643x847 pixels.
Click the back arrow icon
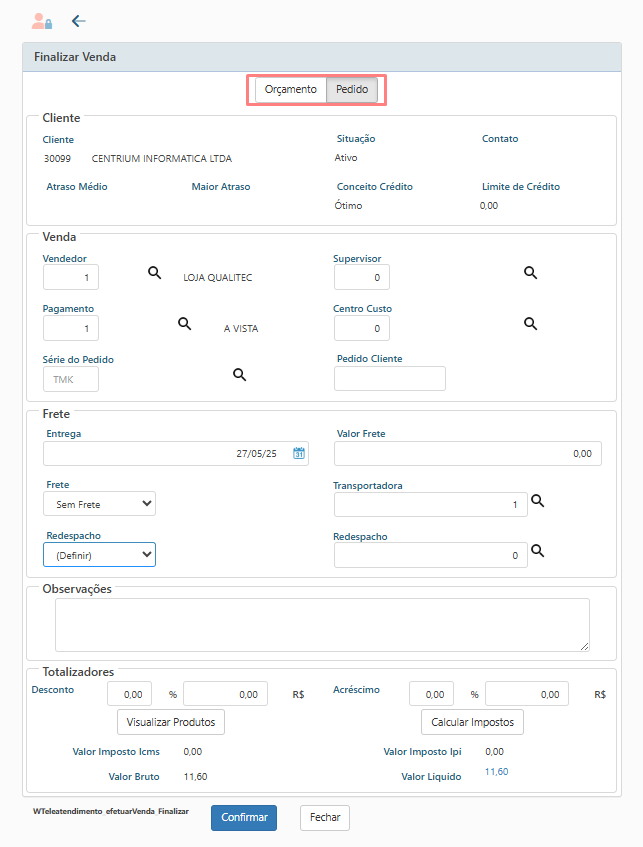pos(79,21)
